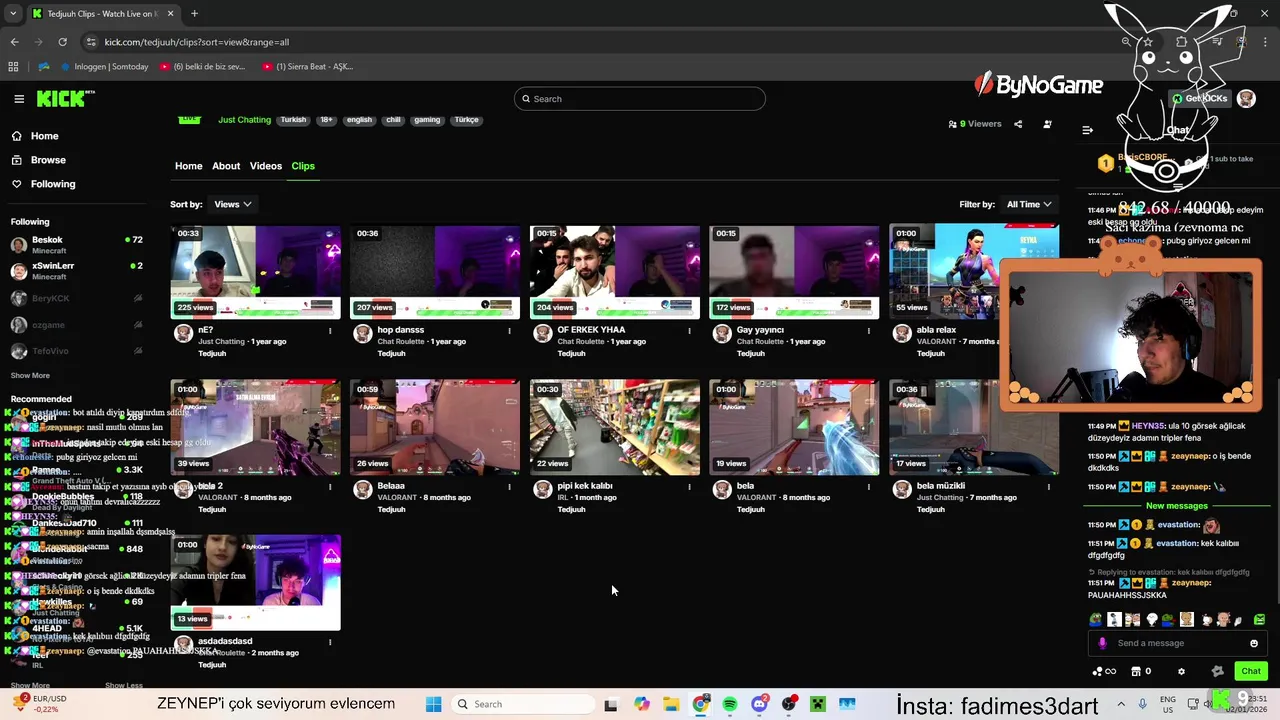Open options menu for 'Gay yayıncı' clip

869,331
